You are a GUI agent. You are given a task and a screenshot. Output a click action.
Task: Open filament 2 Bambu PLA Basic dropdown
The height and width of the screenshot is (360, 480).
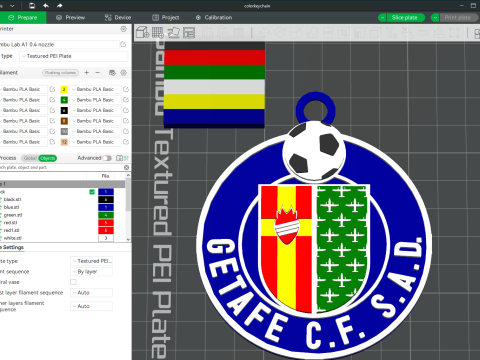(x=95, y=89)
